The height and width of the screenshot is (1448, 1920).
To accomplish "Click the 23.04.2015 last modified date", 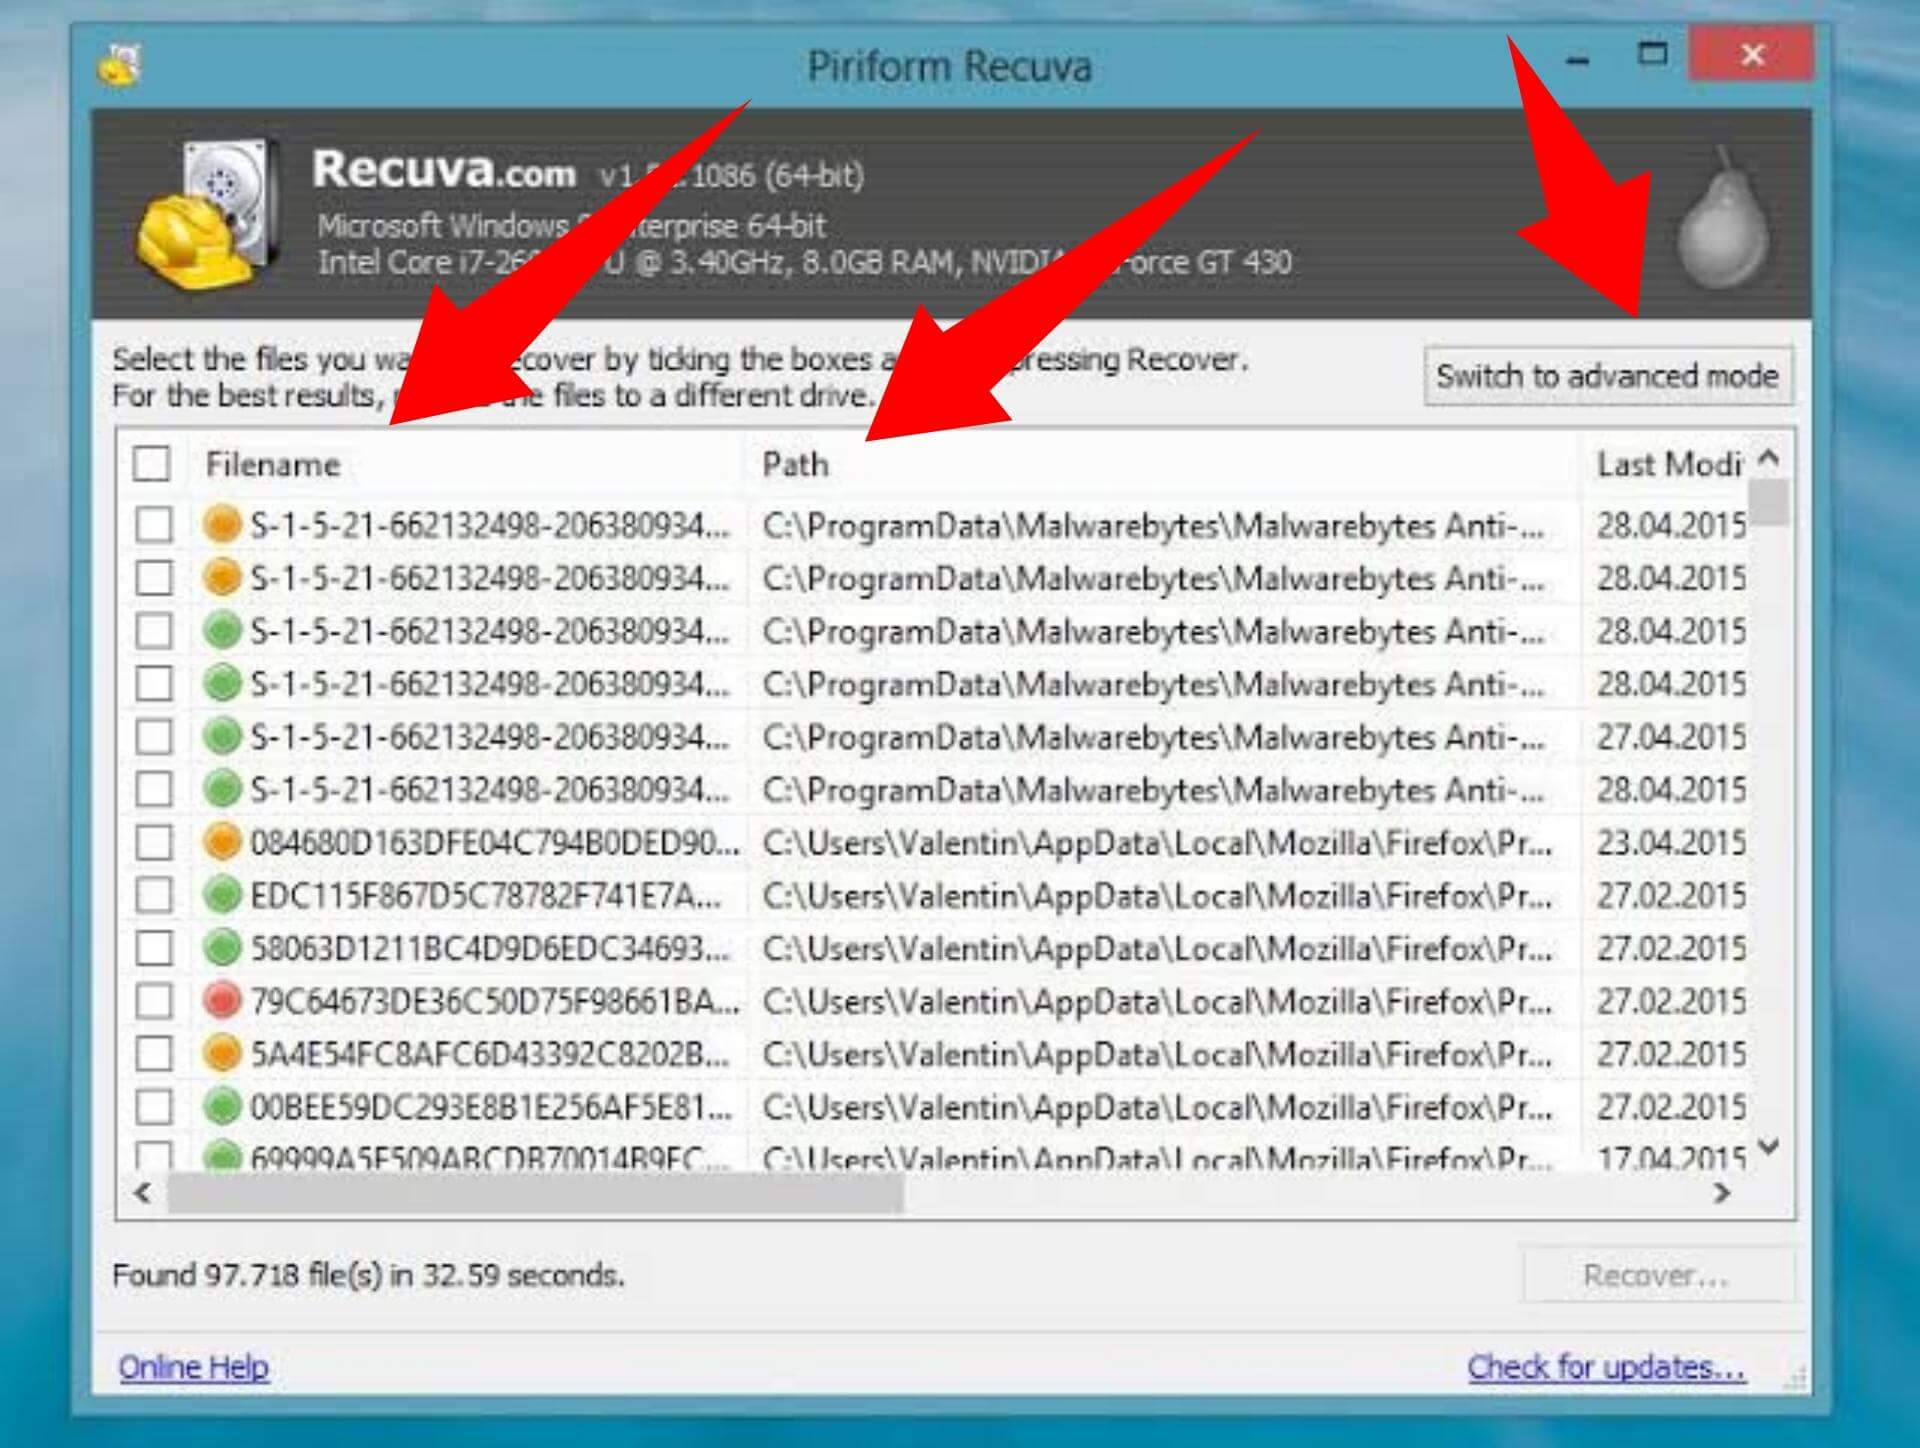I will point(1671,843).
